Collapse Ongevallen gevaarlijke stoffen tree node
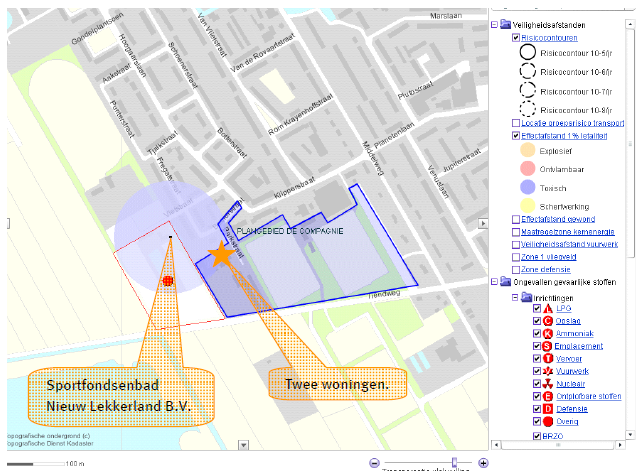This screenshot has height=471, width=641. [494, 282]
